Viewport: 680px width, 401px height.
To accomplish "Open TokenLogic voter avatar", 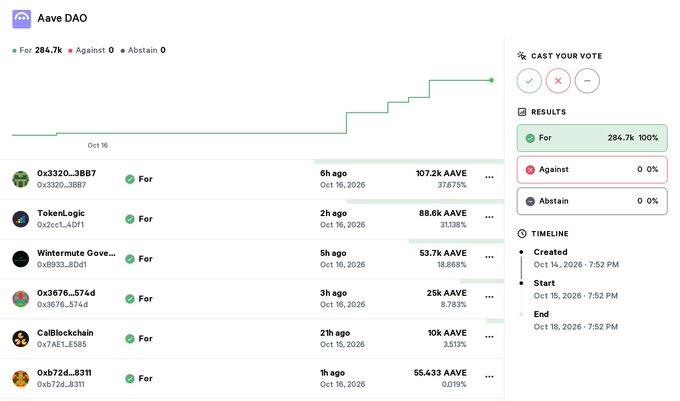I will click(x=20, y=219).
